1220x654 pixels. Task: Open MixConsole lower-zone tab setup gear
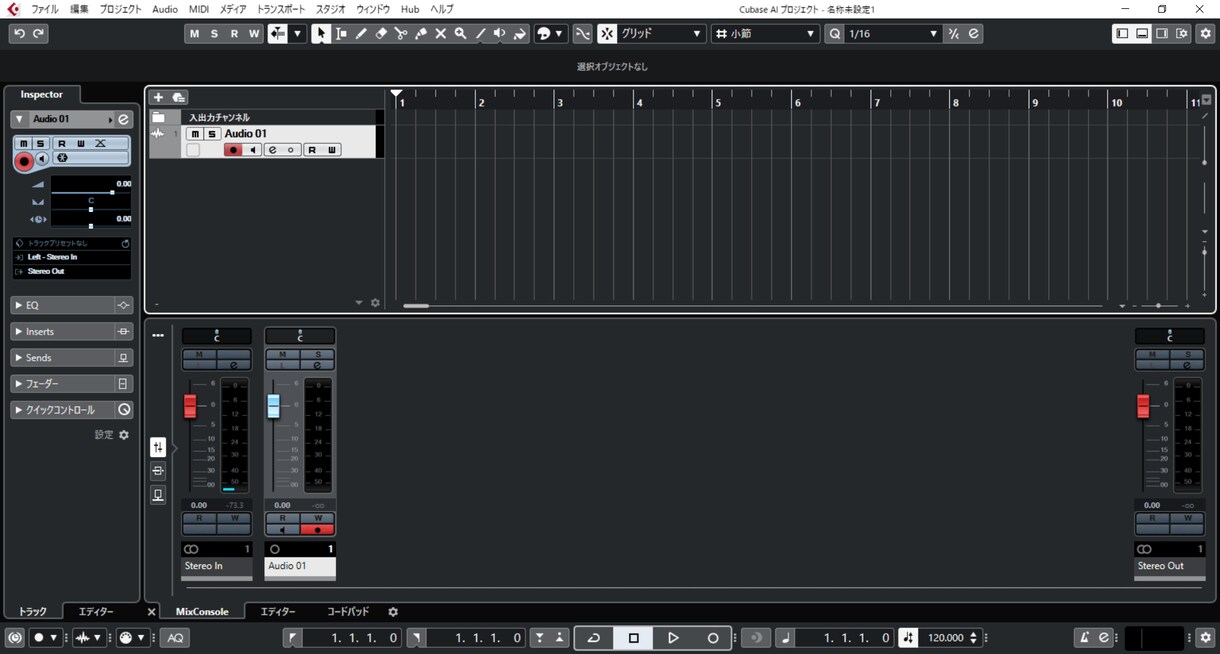(x=393, y=612)
